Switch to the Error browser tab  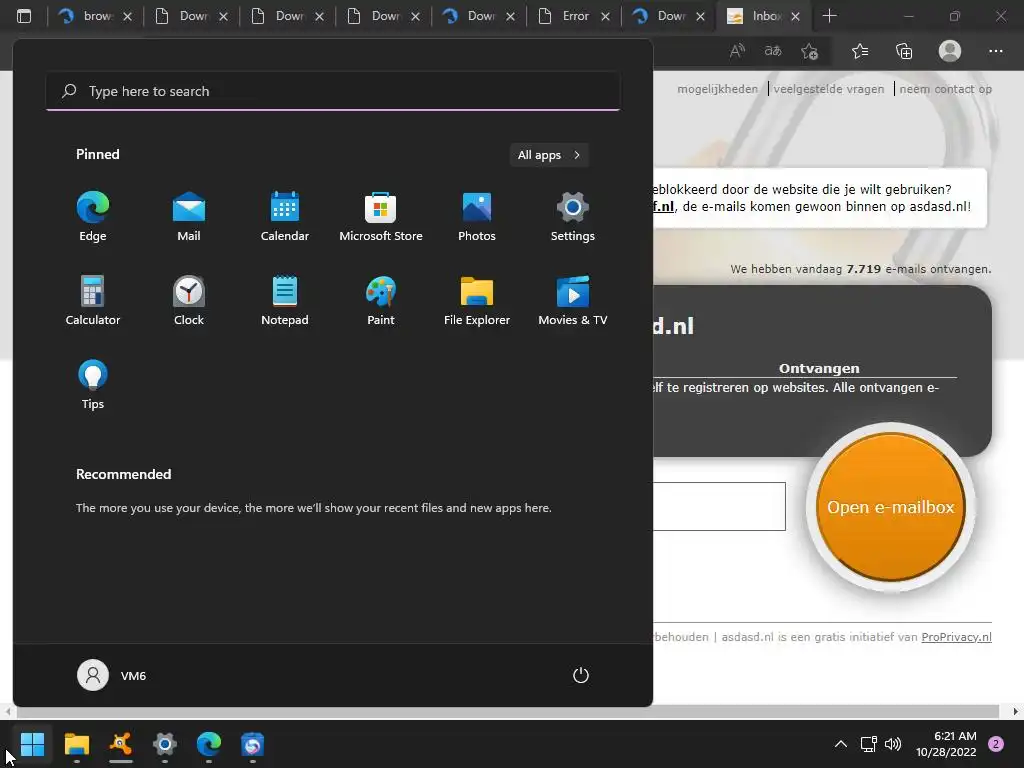[575, 16]
